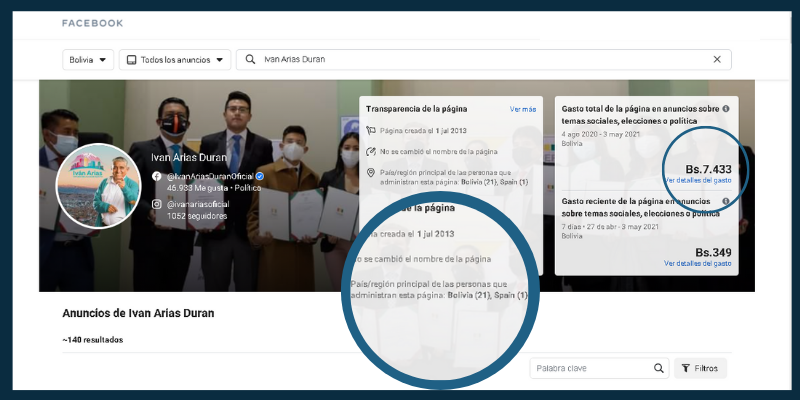Image resolution: width=800 pixels, height=400 pixels.
Task: Click the Palabra clave keyword field
Action: point(599,368)
